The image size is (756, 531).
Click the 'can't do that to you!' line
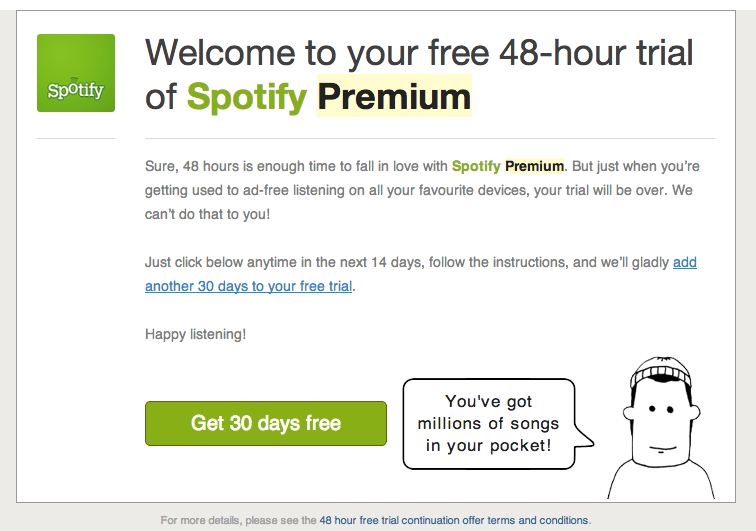pyautogui.click(x=207, y=214)
